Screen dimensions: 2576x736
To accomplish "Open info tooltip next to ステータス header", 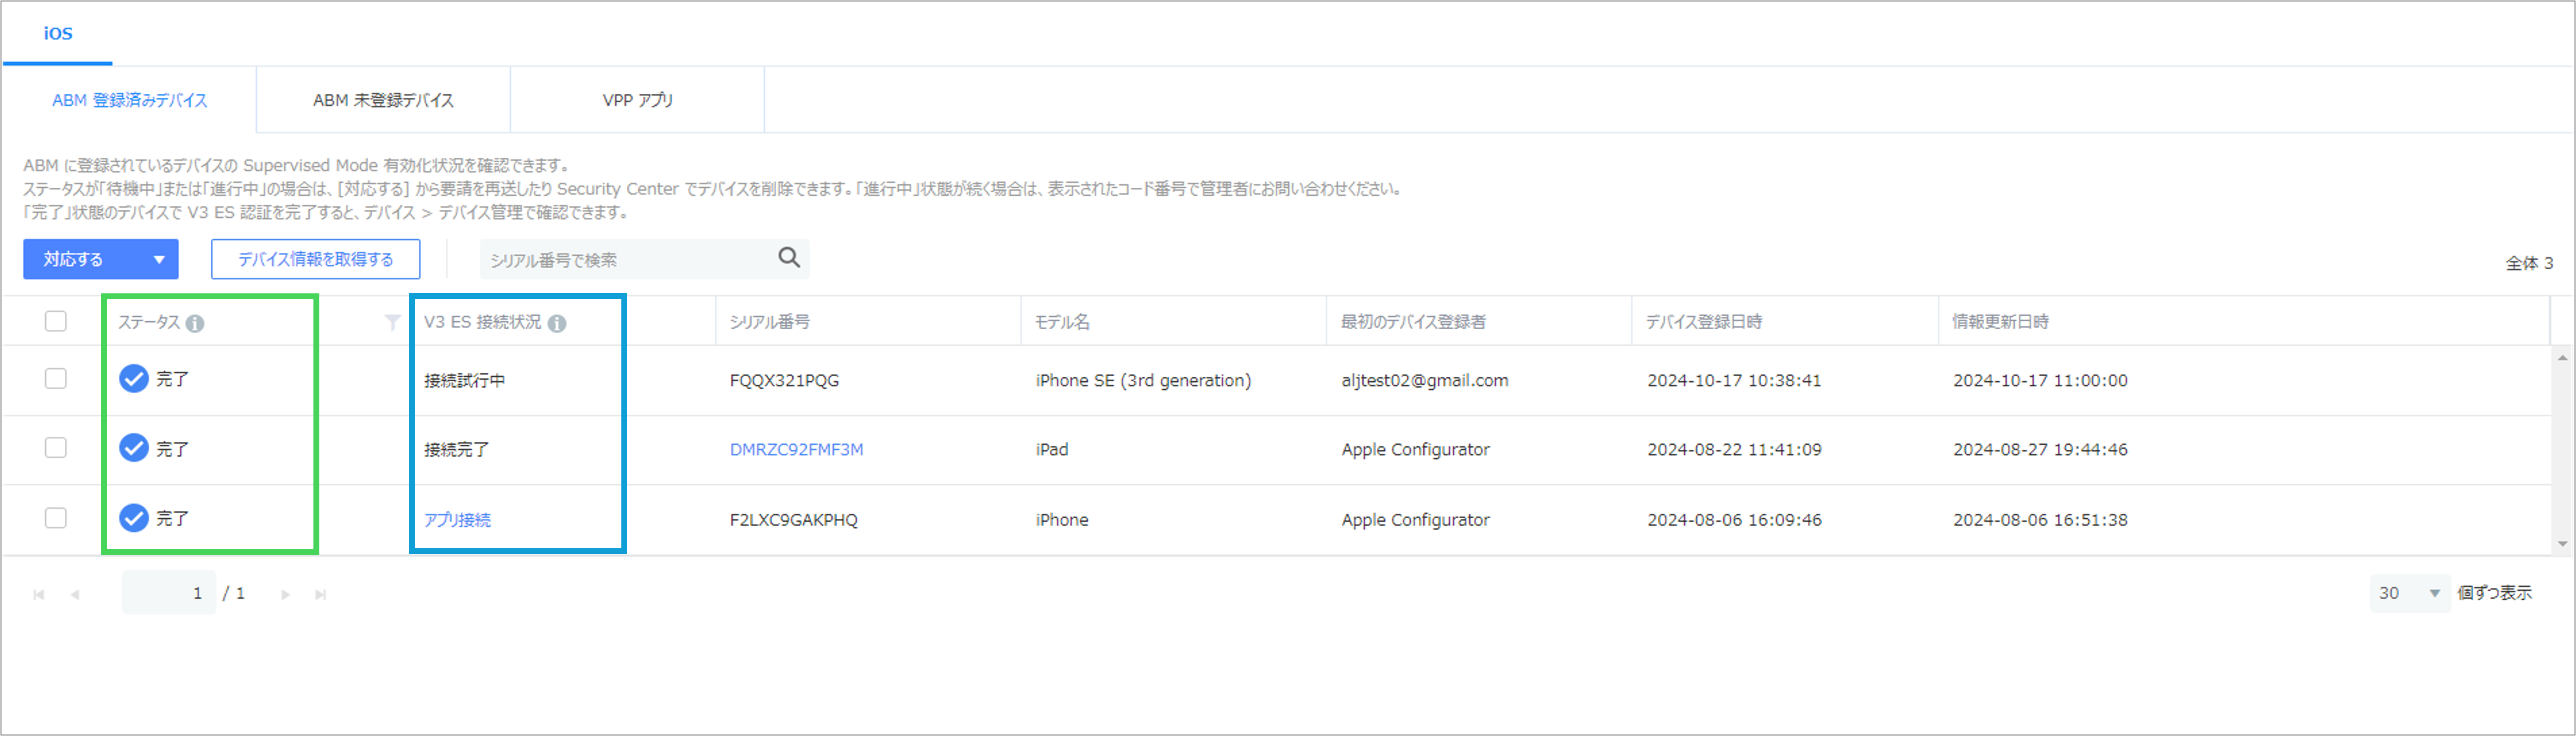I will 195,323.
